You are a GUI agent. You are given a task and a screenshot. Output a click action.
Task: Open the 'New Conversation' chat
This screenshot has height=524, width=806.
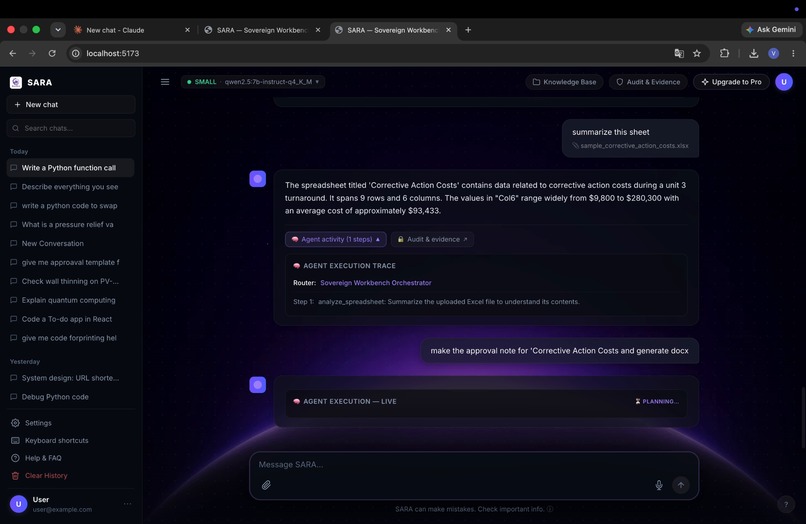click(70, 243)
